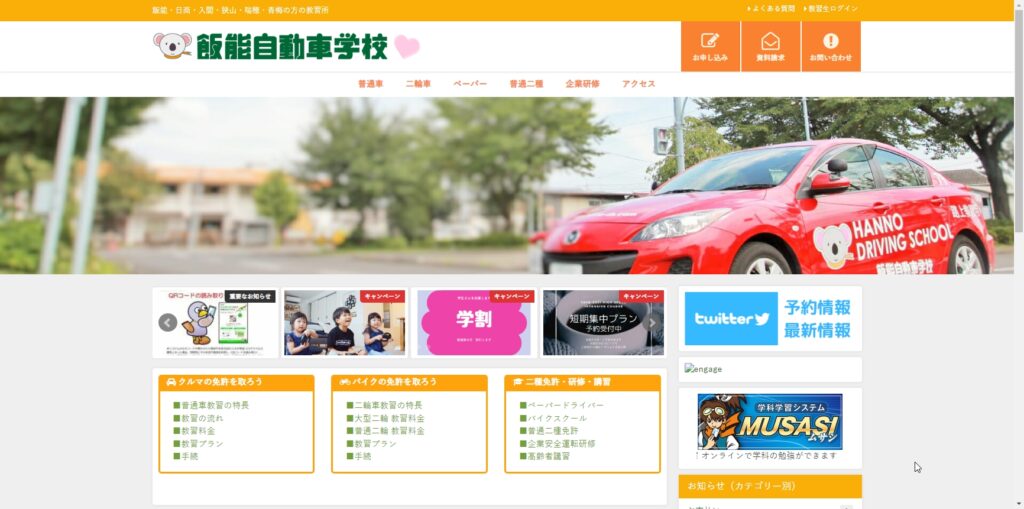Viewport: 1024px width, 509px height.
Task: Click the page vertical scrollbar thumb
Action: click(1019, 121)
